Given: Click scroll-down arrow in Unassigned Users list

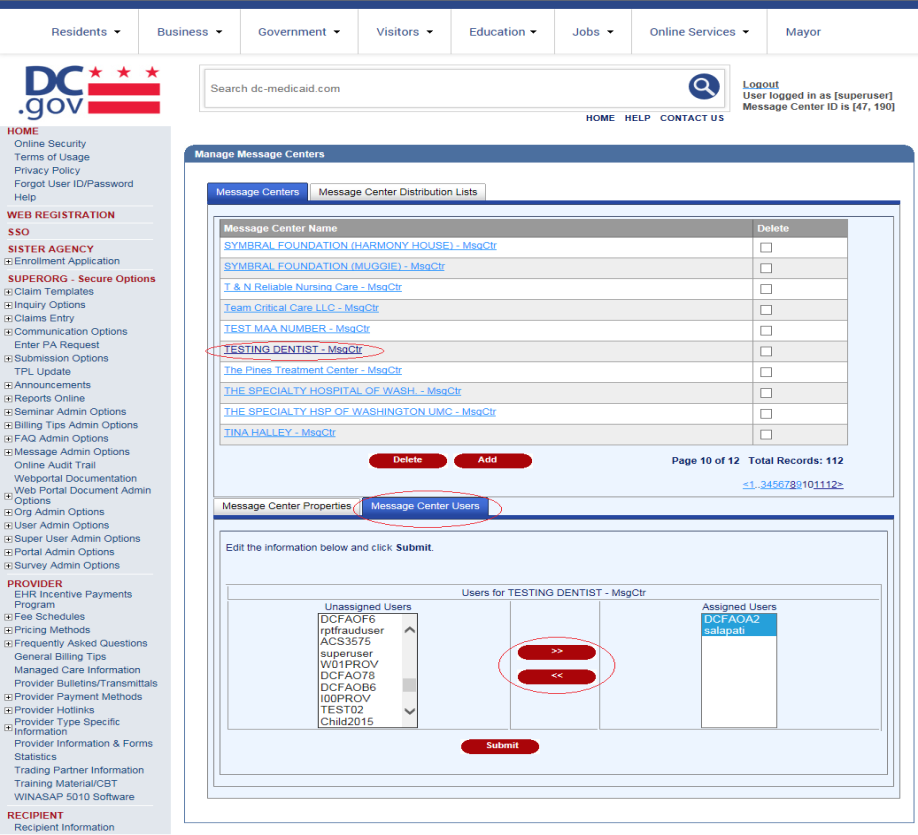Looking at the screenshot, I should (x=409, y=711).
